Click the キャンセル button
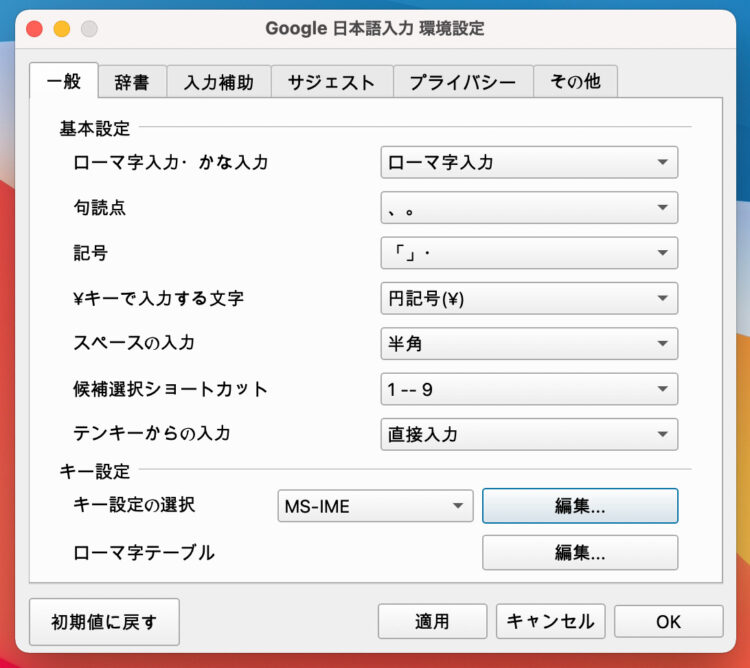This screenshot has height=668, width=750. [x=551, y=622]
